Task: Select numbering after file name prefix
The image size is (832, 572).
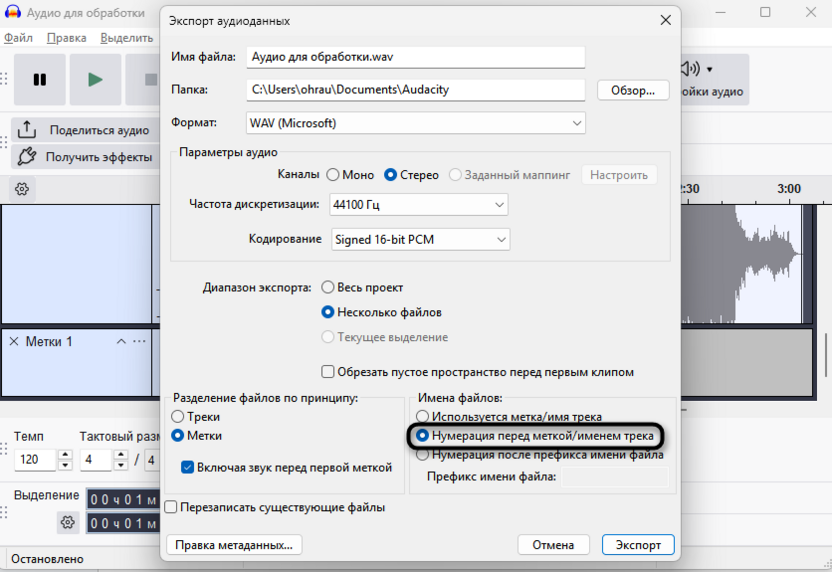Action: click(x=540, y=455)
